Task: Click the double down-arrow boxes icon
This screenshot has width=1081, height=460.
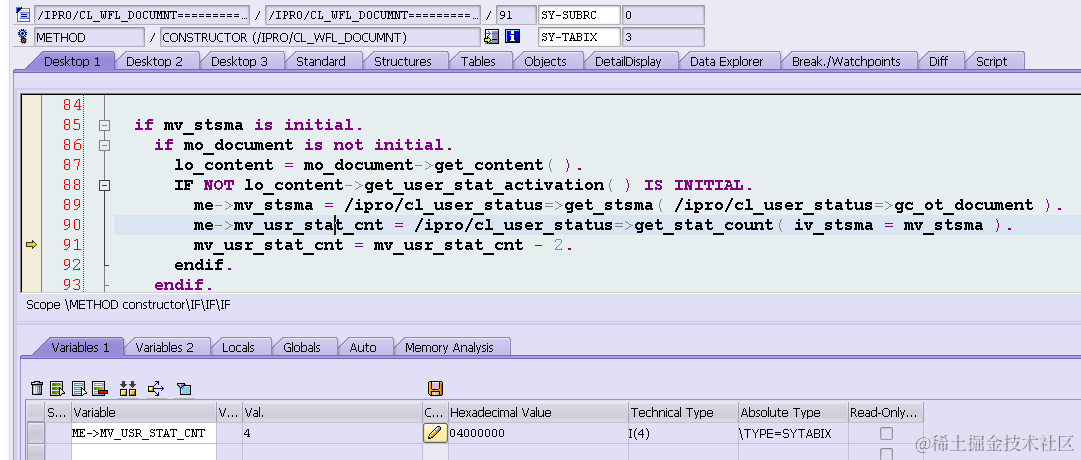Action: point(128,388)
